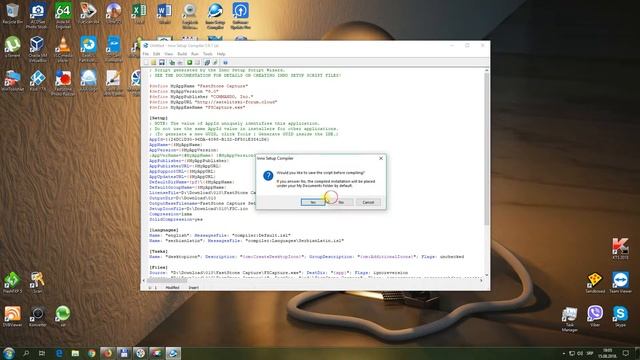This screenshot has height=360, width=640.
Task: Open the Viber desktop shortcut
Action: (595, 316)
